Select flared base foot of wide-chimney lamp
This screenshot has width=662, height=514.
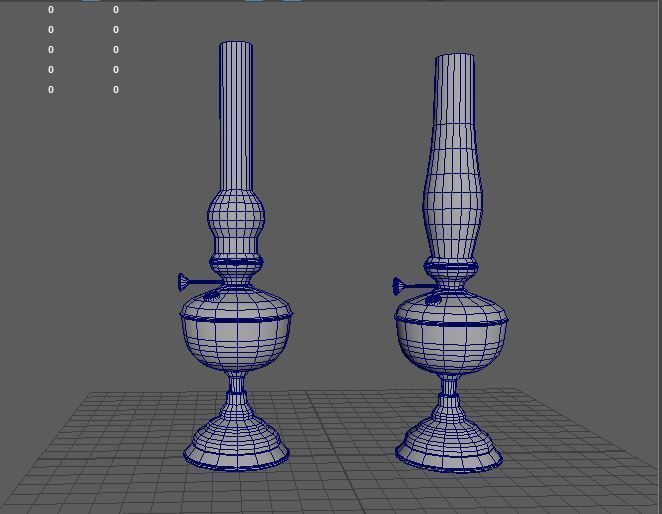(449, 443)
